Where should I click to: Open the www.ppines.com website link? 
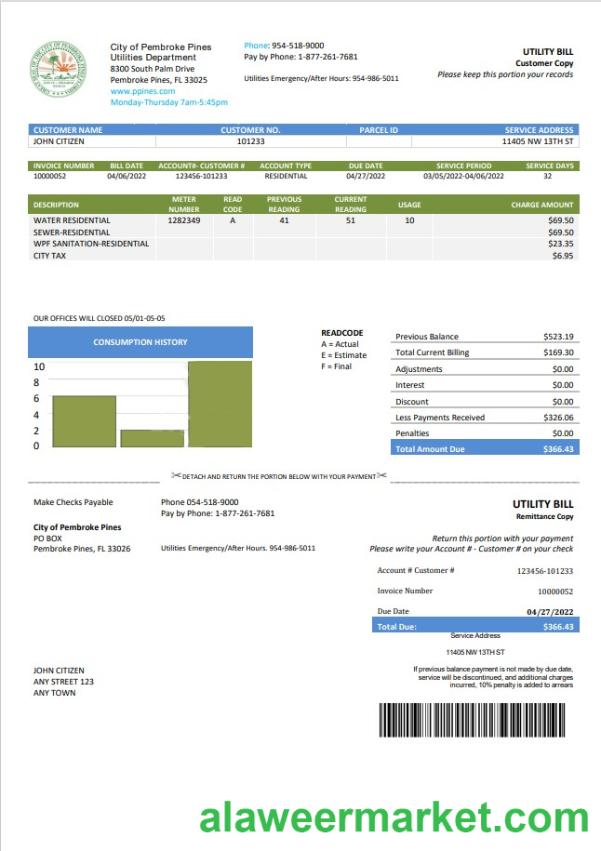click(142, 91)
